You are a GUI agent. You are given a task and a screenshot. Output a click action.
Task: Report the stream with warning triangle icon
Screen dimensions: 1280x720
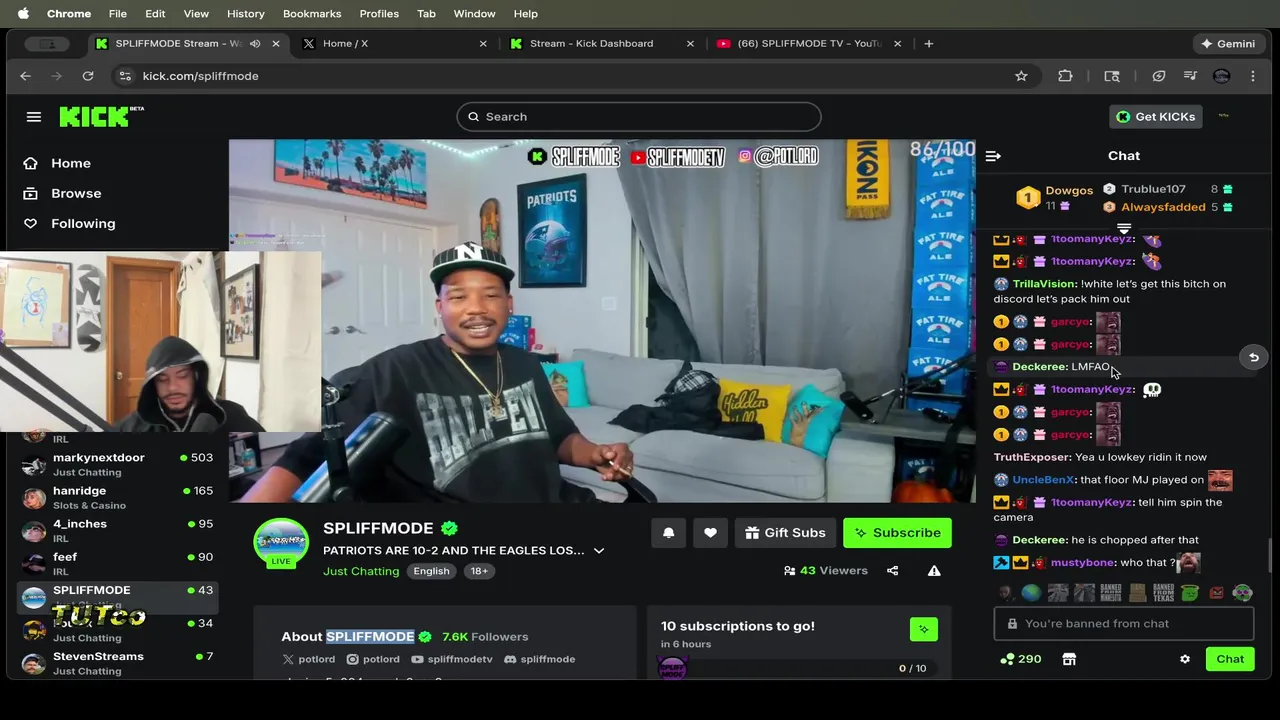[x=934, y=571]
